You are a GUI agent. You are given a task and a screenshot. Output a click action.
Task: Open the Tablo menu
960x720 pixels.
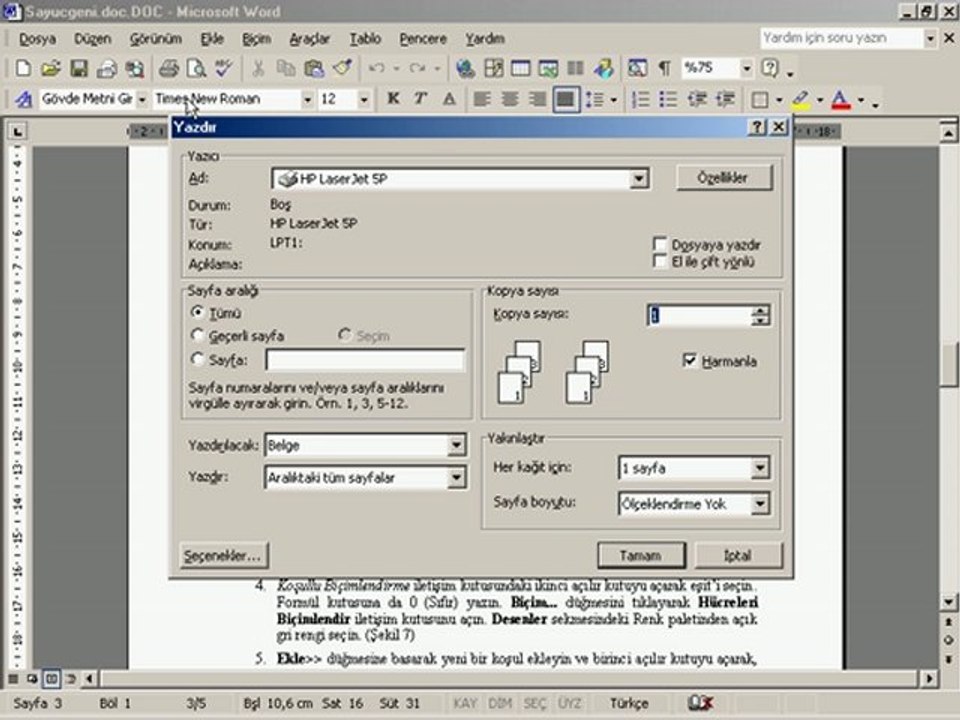[365, 39]
